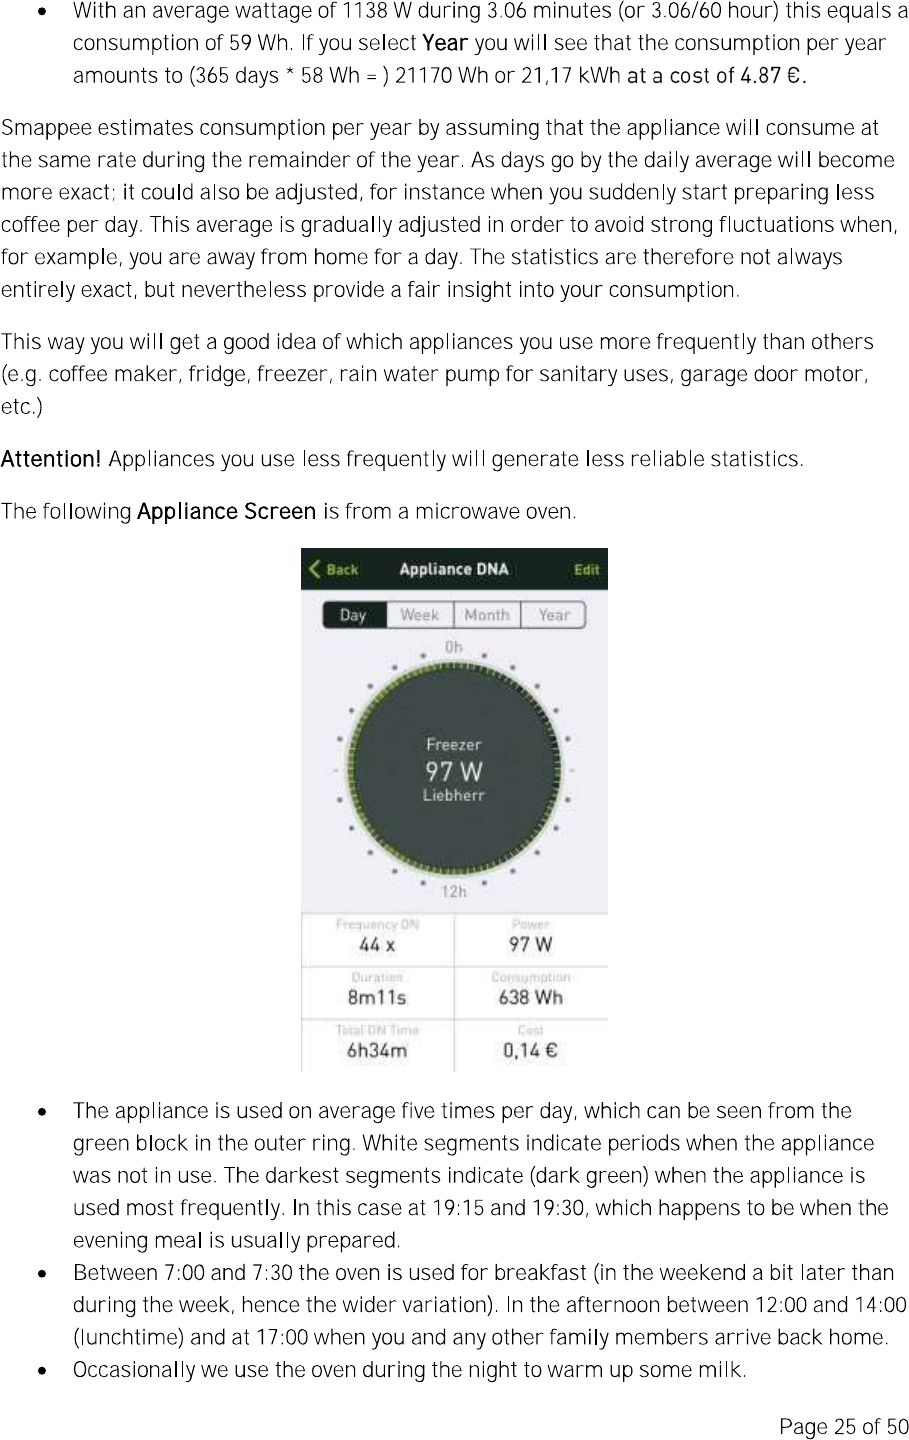Viewport: 909px width, 1440px height.
Task: Switch to the Week tab
Action: (x=420, y=615)
